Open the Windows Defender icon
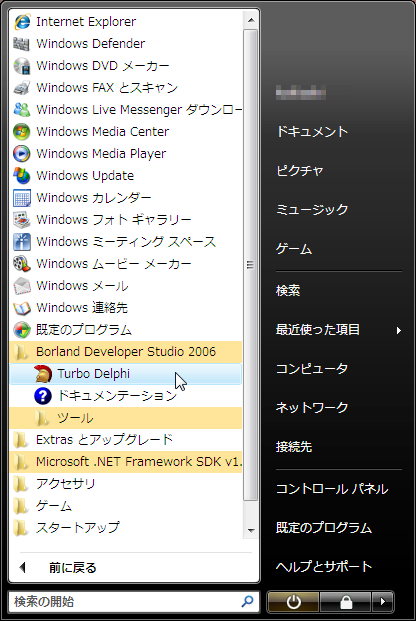Viewport: 416px width, 621px height. 21,44
